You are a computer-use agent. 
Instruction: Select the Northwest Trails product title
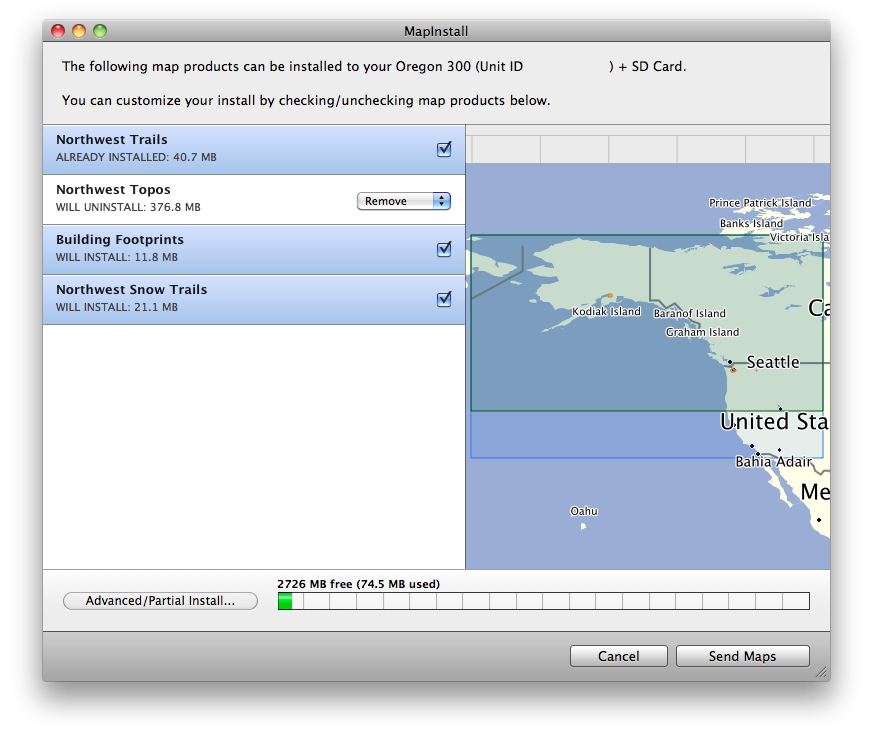[112, 140]
